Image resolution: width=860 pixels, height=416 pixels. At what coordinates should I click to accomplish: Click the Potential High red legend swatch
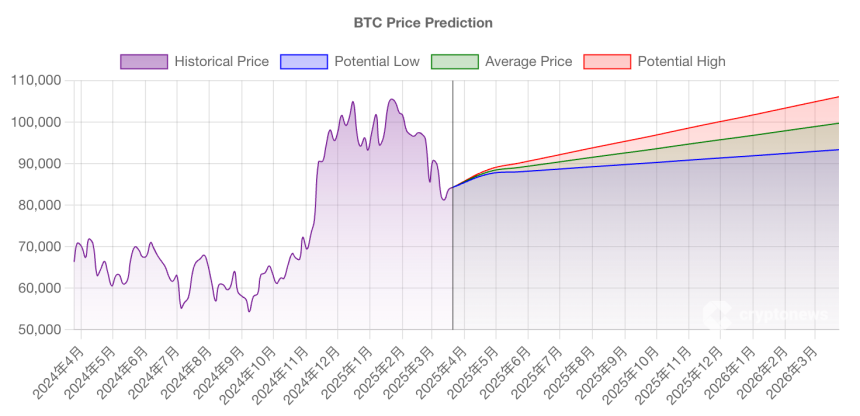[607, 61]
